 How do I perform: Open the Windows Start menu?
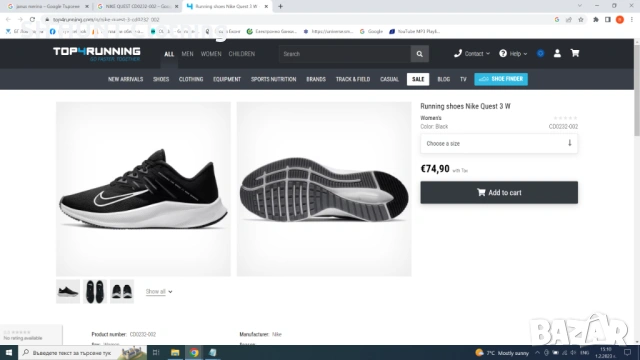pyautogui.click(x=9, y=352)
